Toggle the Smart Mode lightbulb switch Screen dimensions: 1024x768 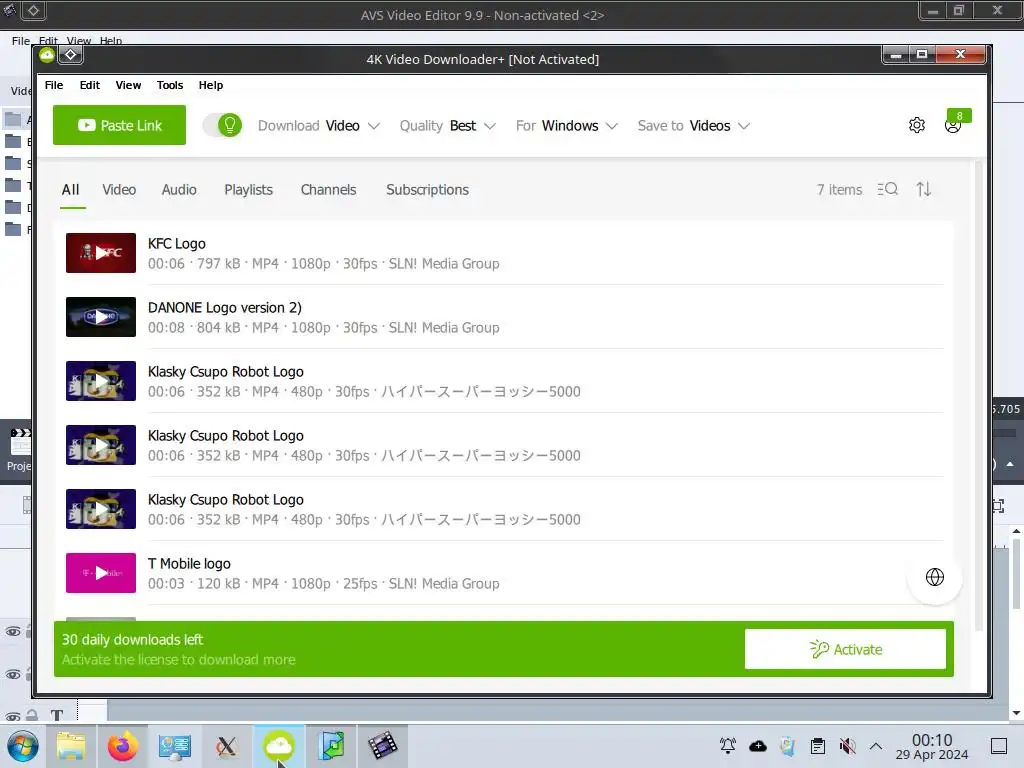(x=222, y=125)
